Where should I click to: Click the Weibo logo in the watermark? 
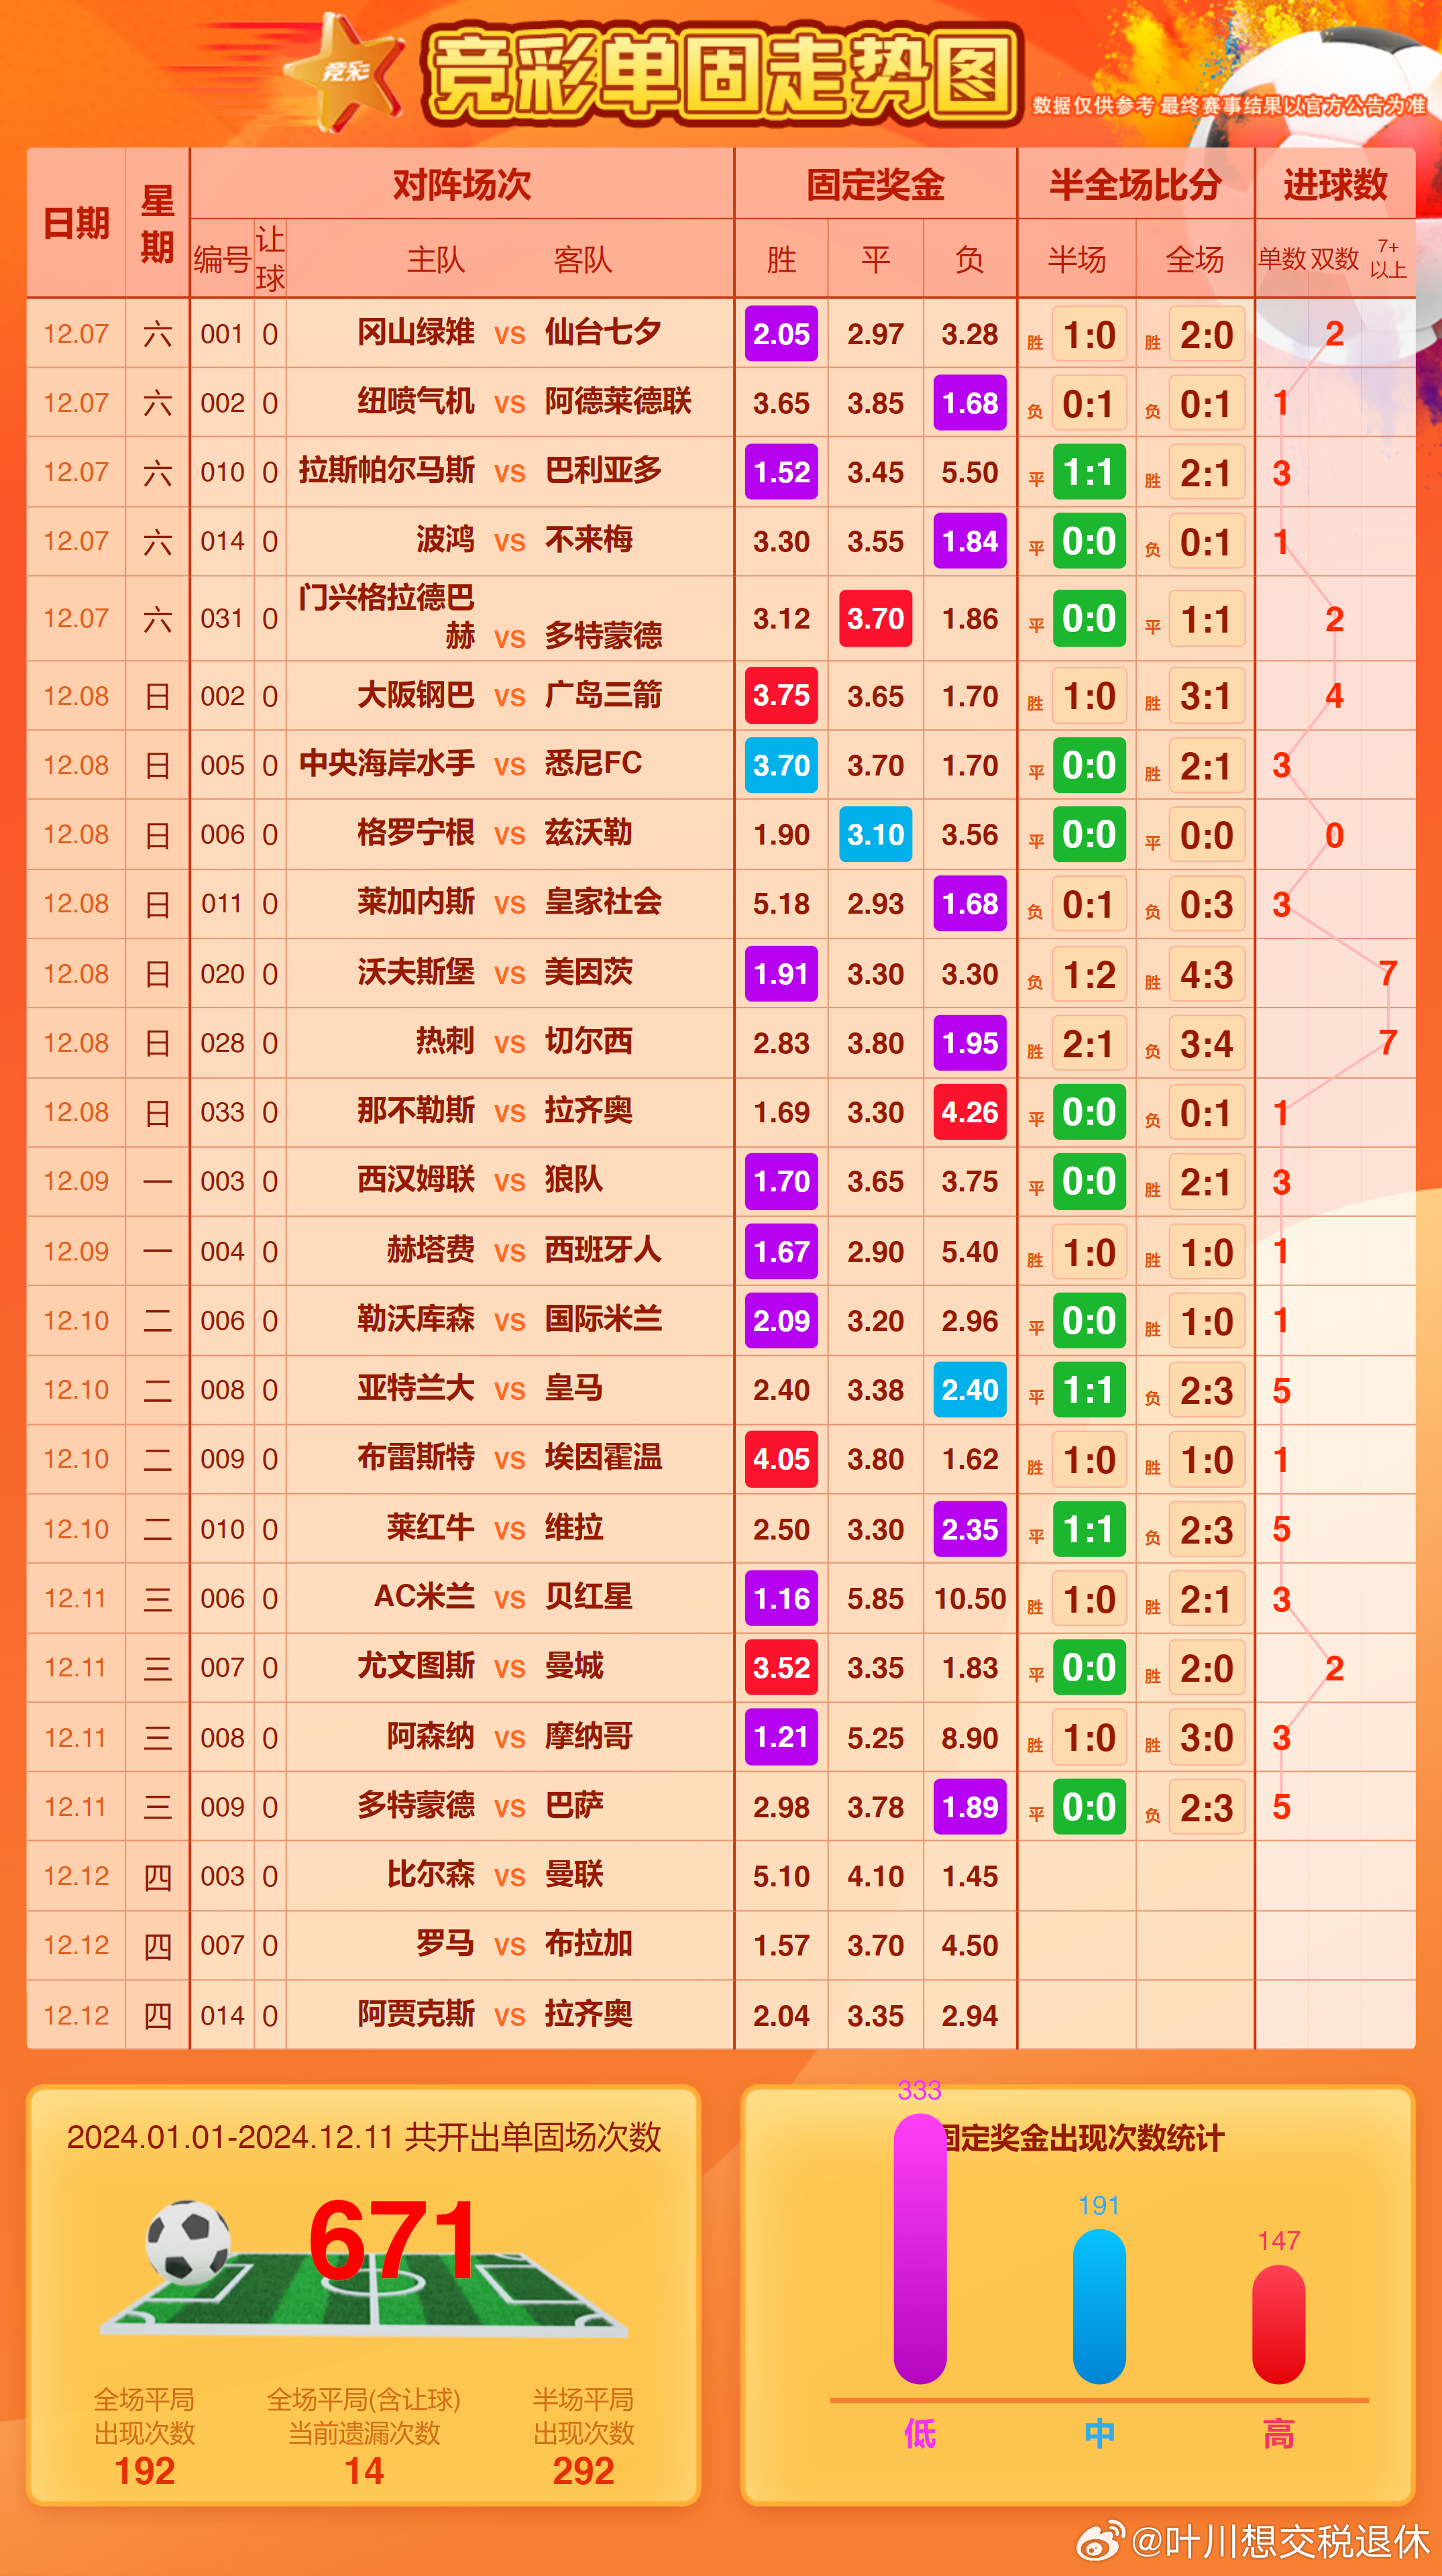pos(1100,2541)
